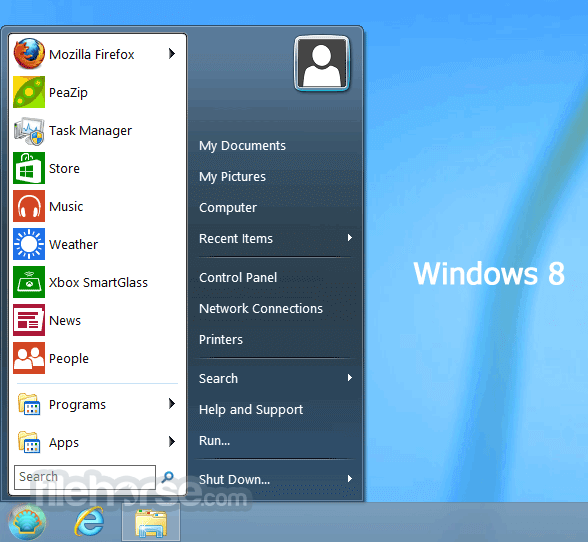
Task: Open Xbox SmartGlass icon
Action: (29, 282)
